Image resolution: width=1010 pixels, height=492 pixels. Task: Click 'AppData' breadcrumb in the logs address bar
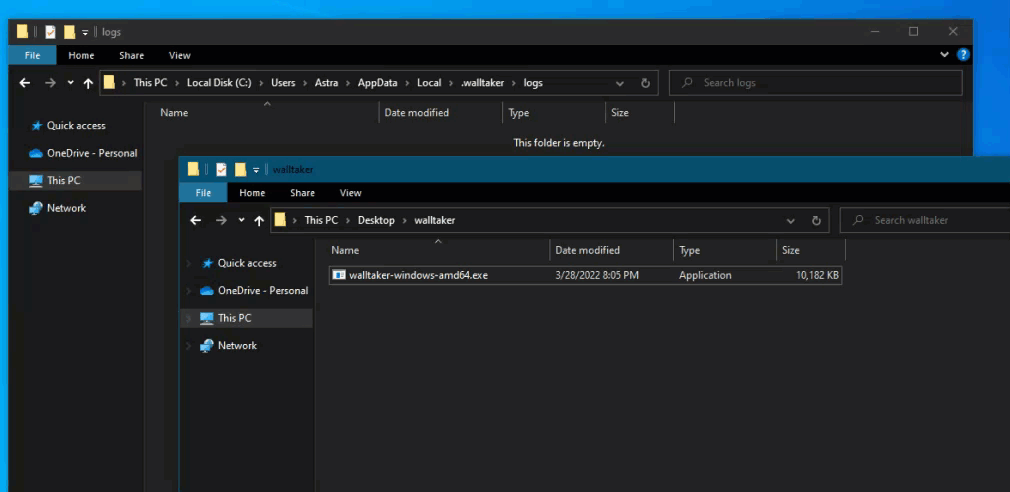[x=377, y=82]
